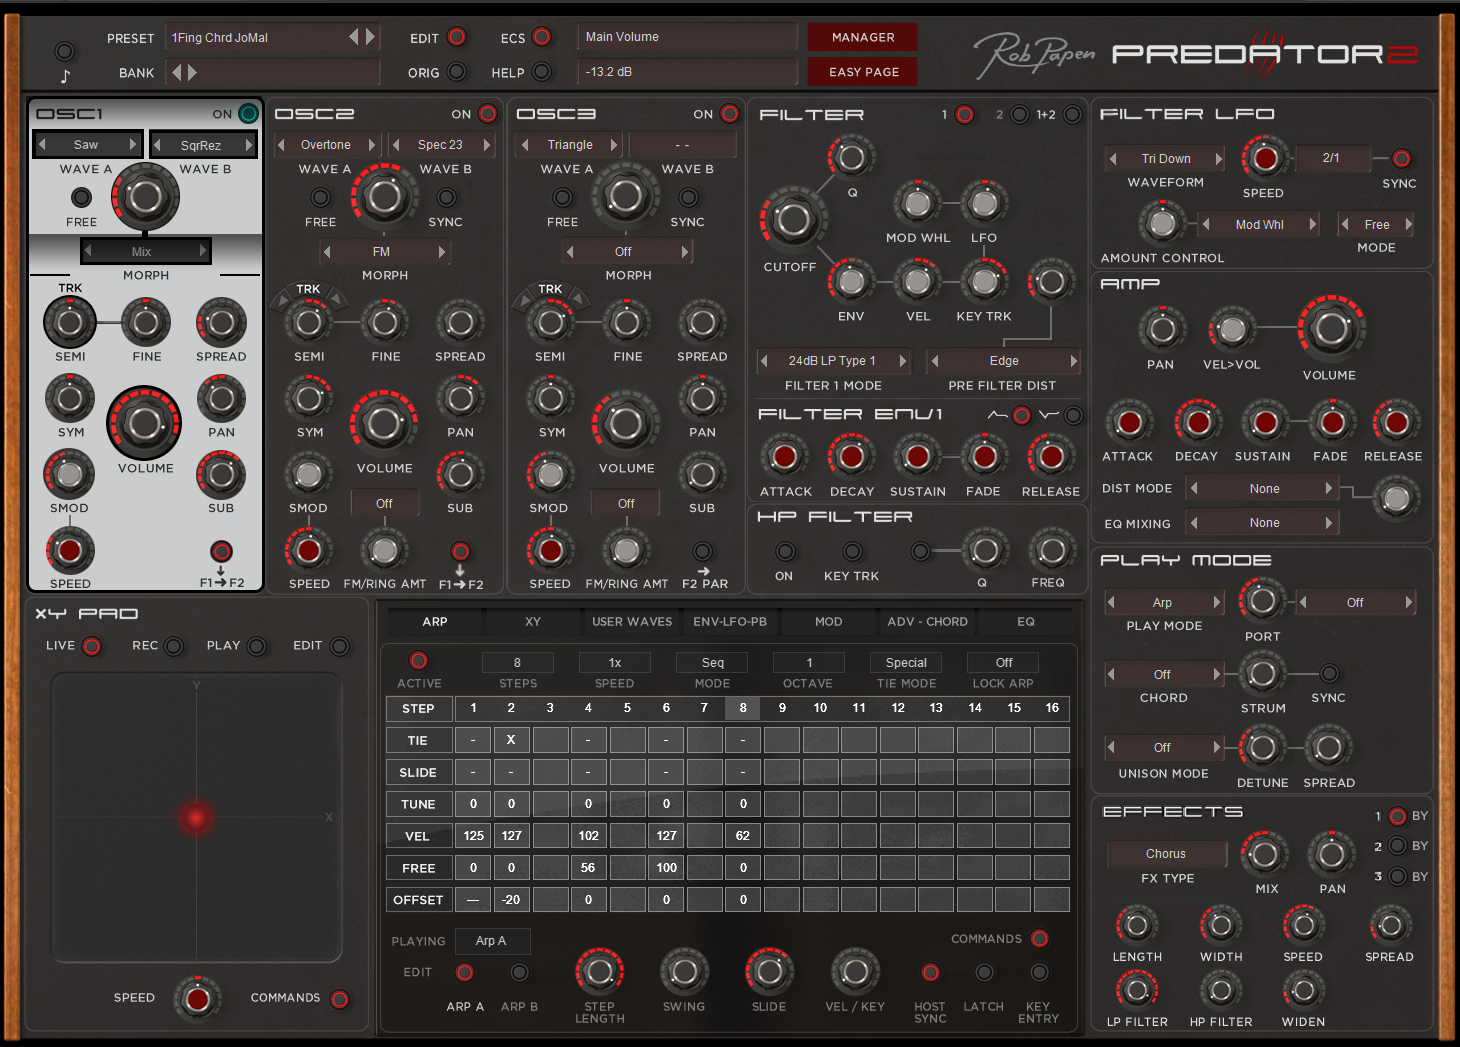The width and height of the screenshot is (1460, 1047).
Task: Click the XY Pad Speed knob
Action: (197, 998)
